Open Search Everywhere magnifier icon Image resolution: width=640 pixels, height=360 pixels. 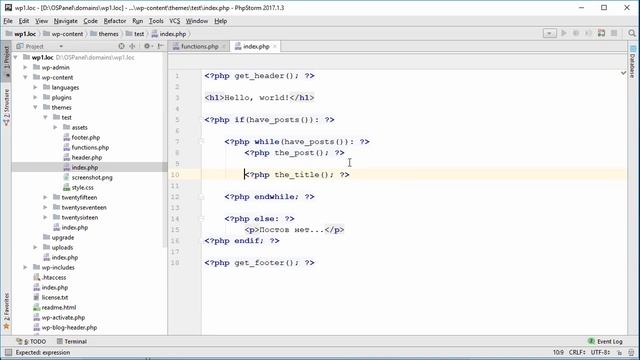pyautogui.click(x=632, y=33)
